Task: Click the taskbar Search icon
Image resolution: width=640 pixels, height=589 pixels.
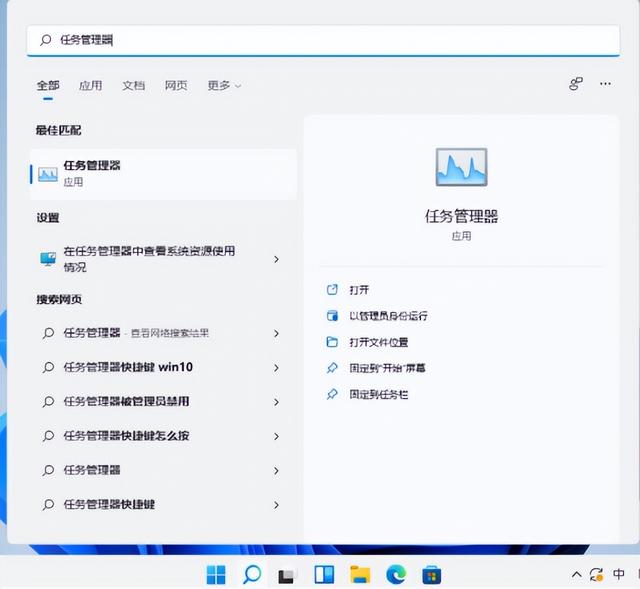Action: pos(252,575)
